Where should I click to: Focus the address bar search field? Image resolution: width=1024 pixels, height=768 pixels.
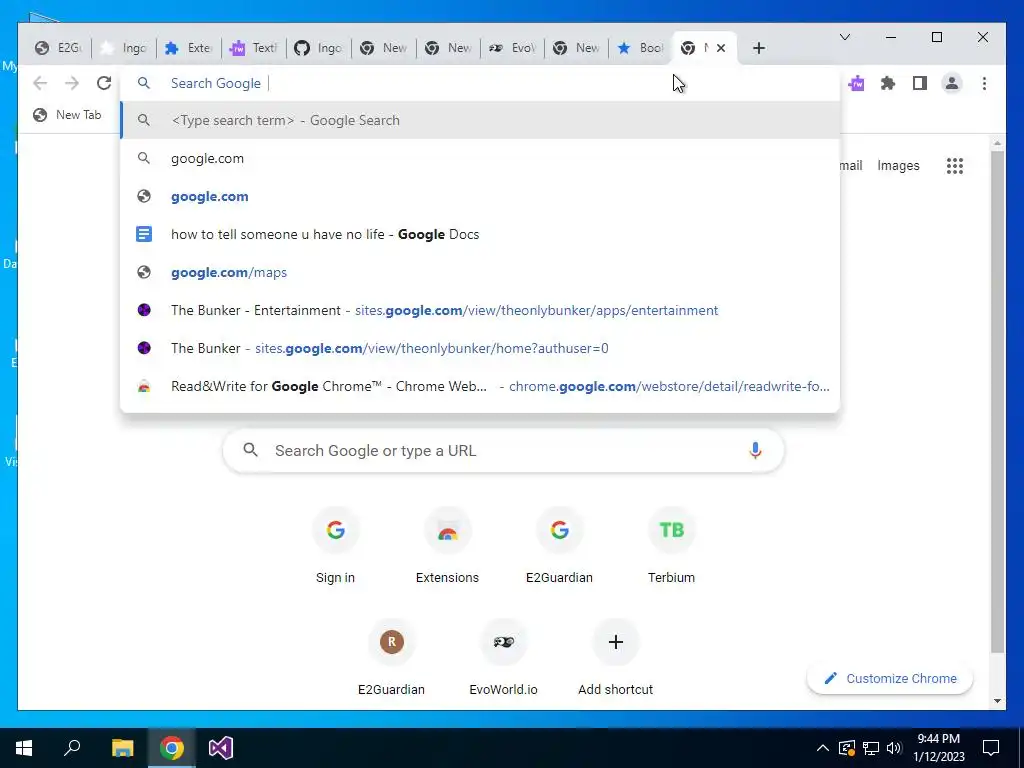(x=480, y=83)
